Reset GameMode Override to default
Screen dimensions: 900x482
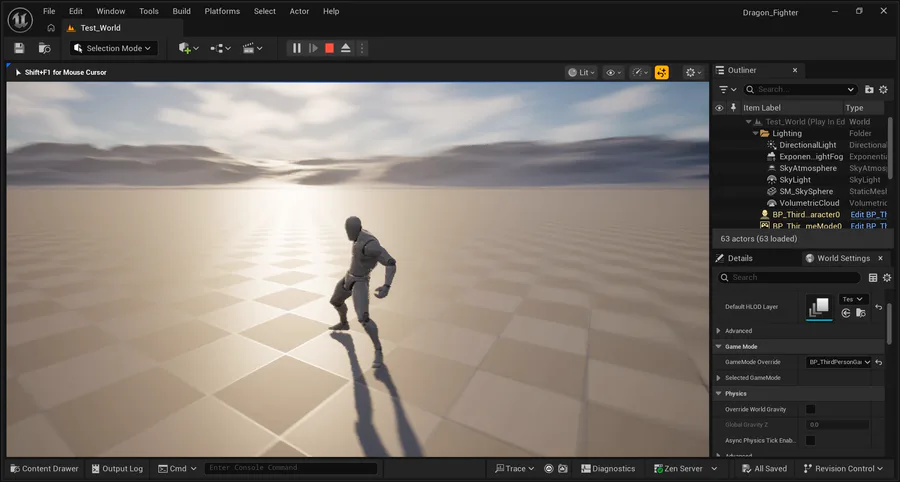879,362
